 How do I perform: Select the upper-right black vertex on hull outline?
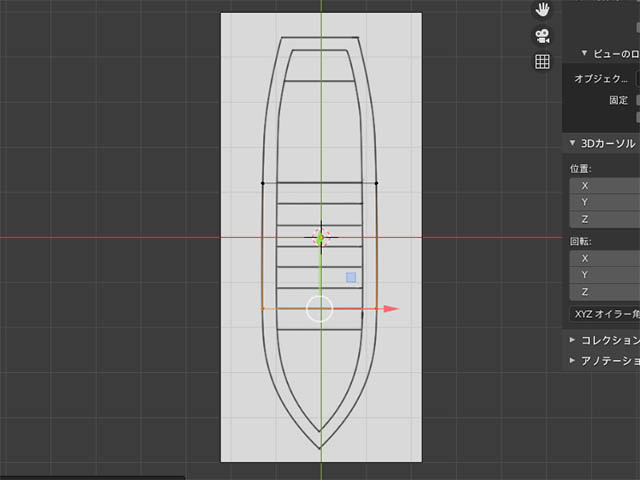click(x=376, y=183)
